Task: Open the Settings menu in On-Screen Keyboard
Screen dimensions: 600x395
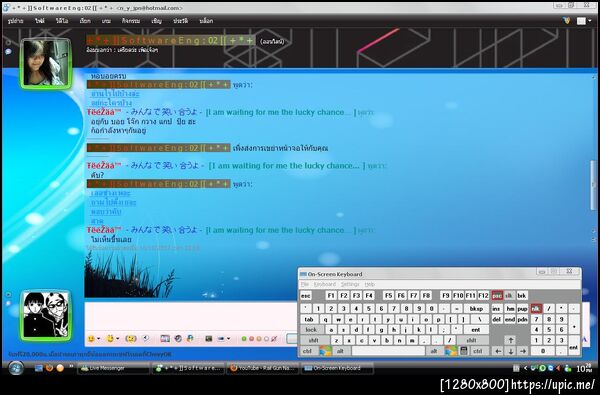Action: pyautogui.click(x=350, y=284)
